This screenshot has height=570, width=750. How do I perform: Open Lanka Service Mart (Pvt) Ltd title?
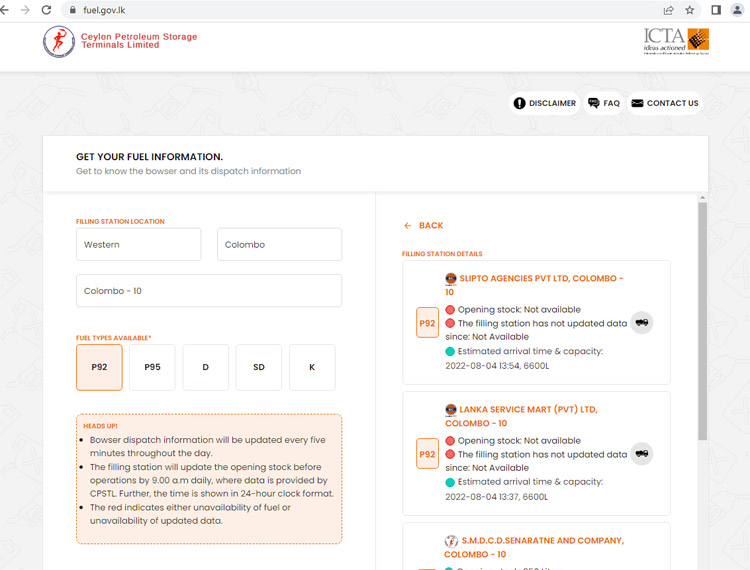[x=521, y=416]
